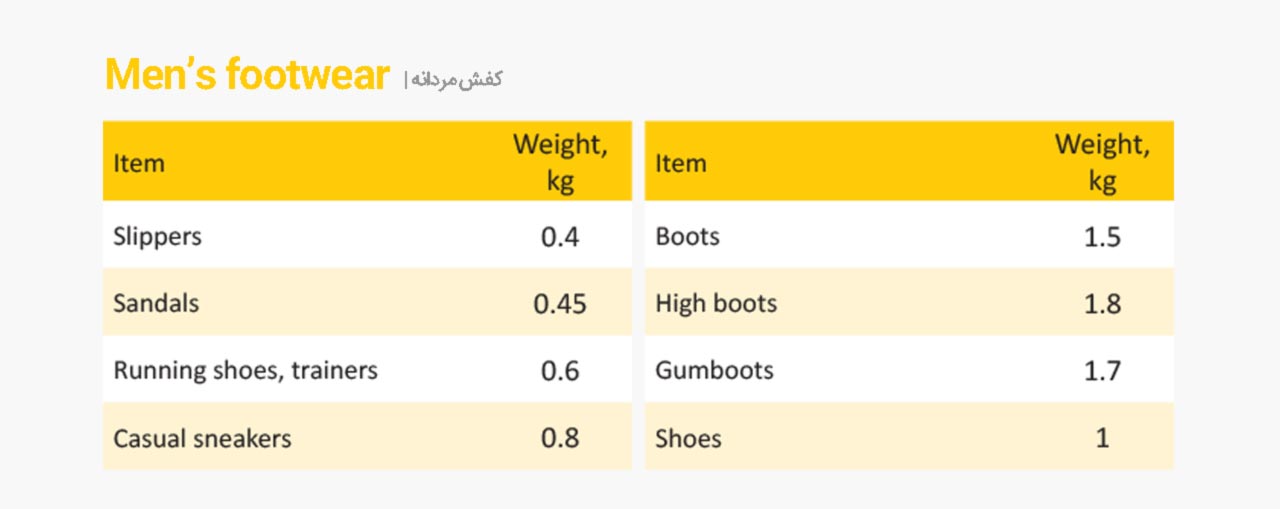Click the left table Item header
Image resolution: width=1280 pixels, height=509 pixels.
coord(139,163)
